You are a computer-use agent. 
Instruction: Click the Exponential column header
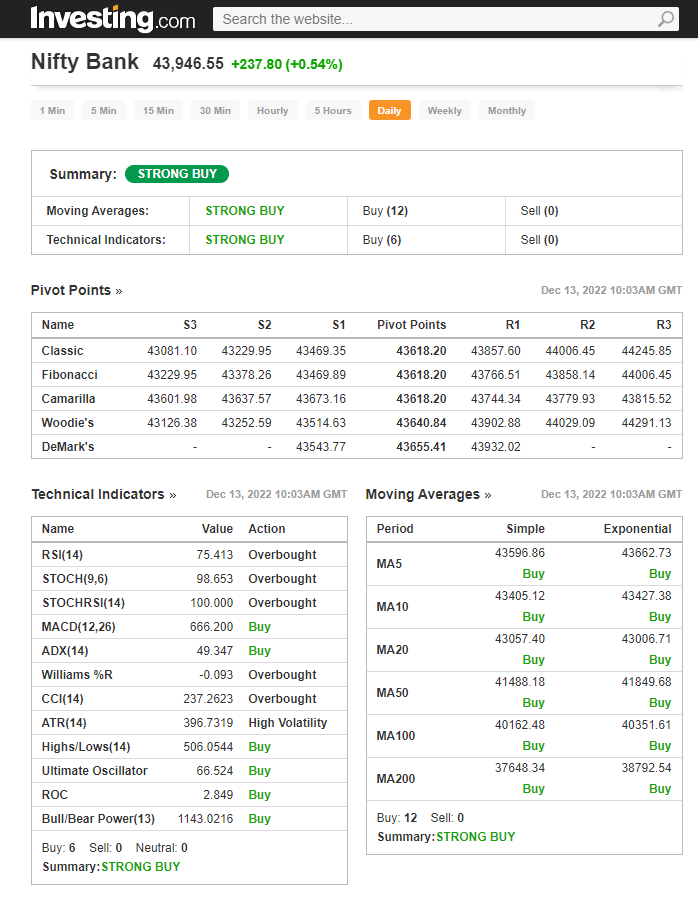click(x=637, y=529)
